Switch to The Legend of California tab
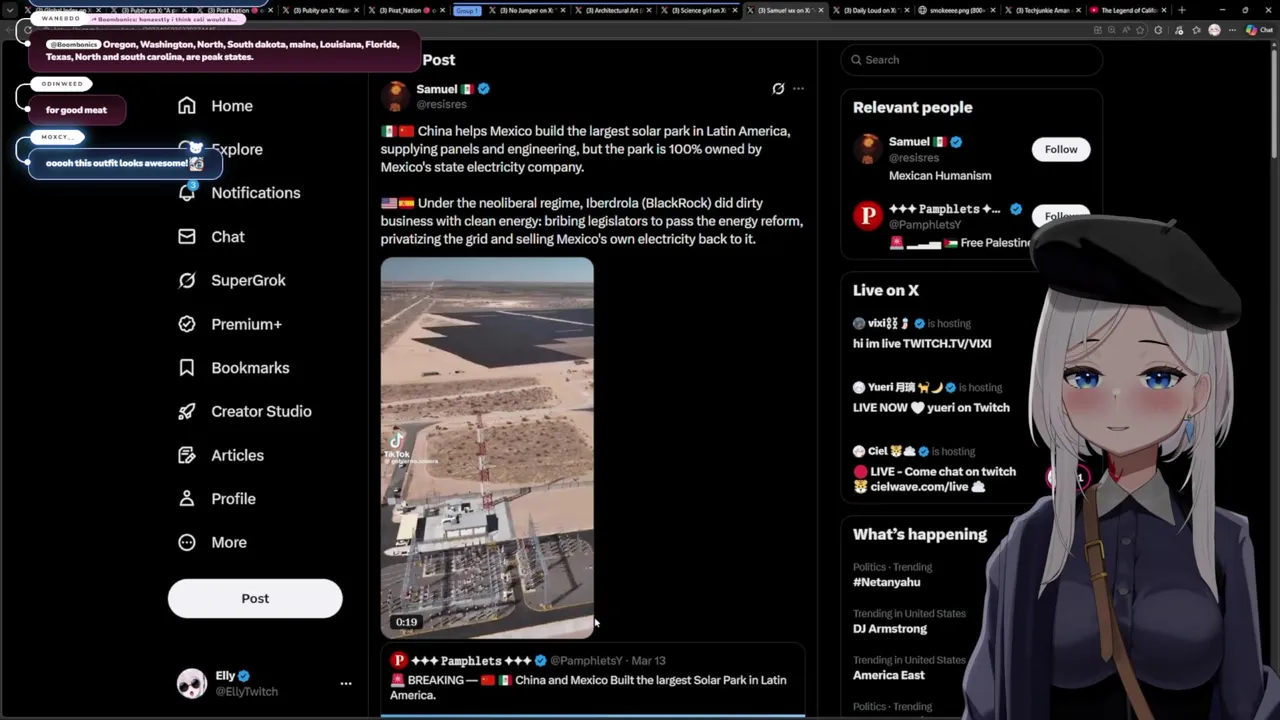1280x720 pixels. [x=1127, y=10]
